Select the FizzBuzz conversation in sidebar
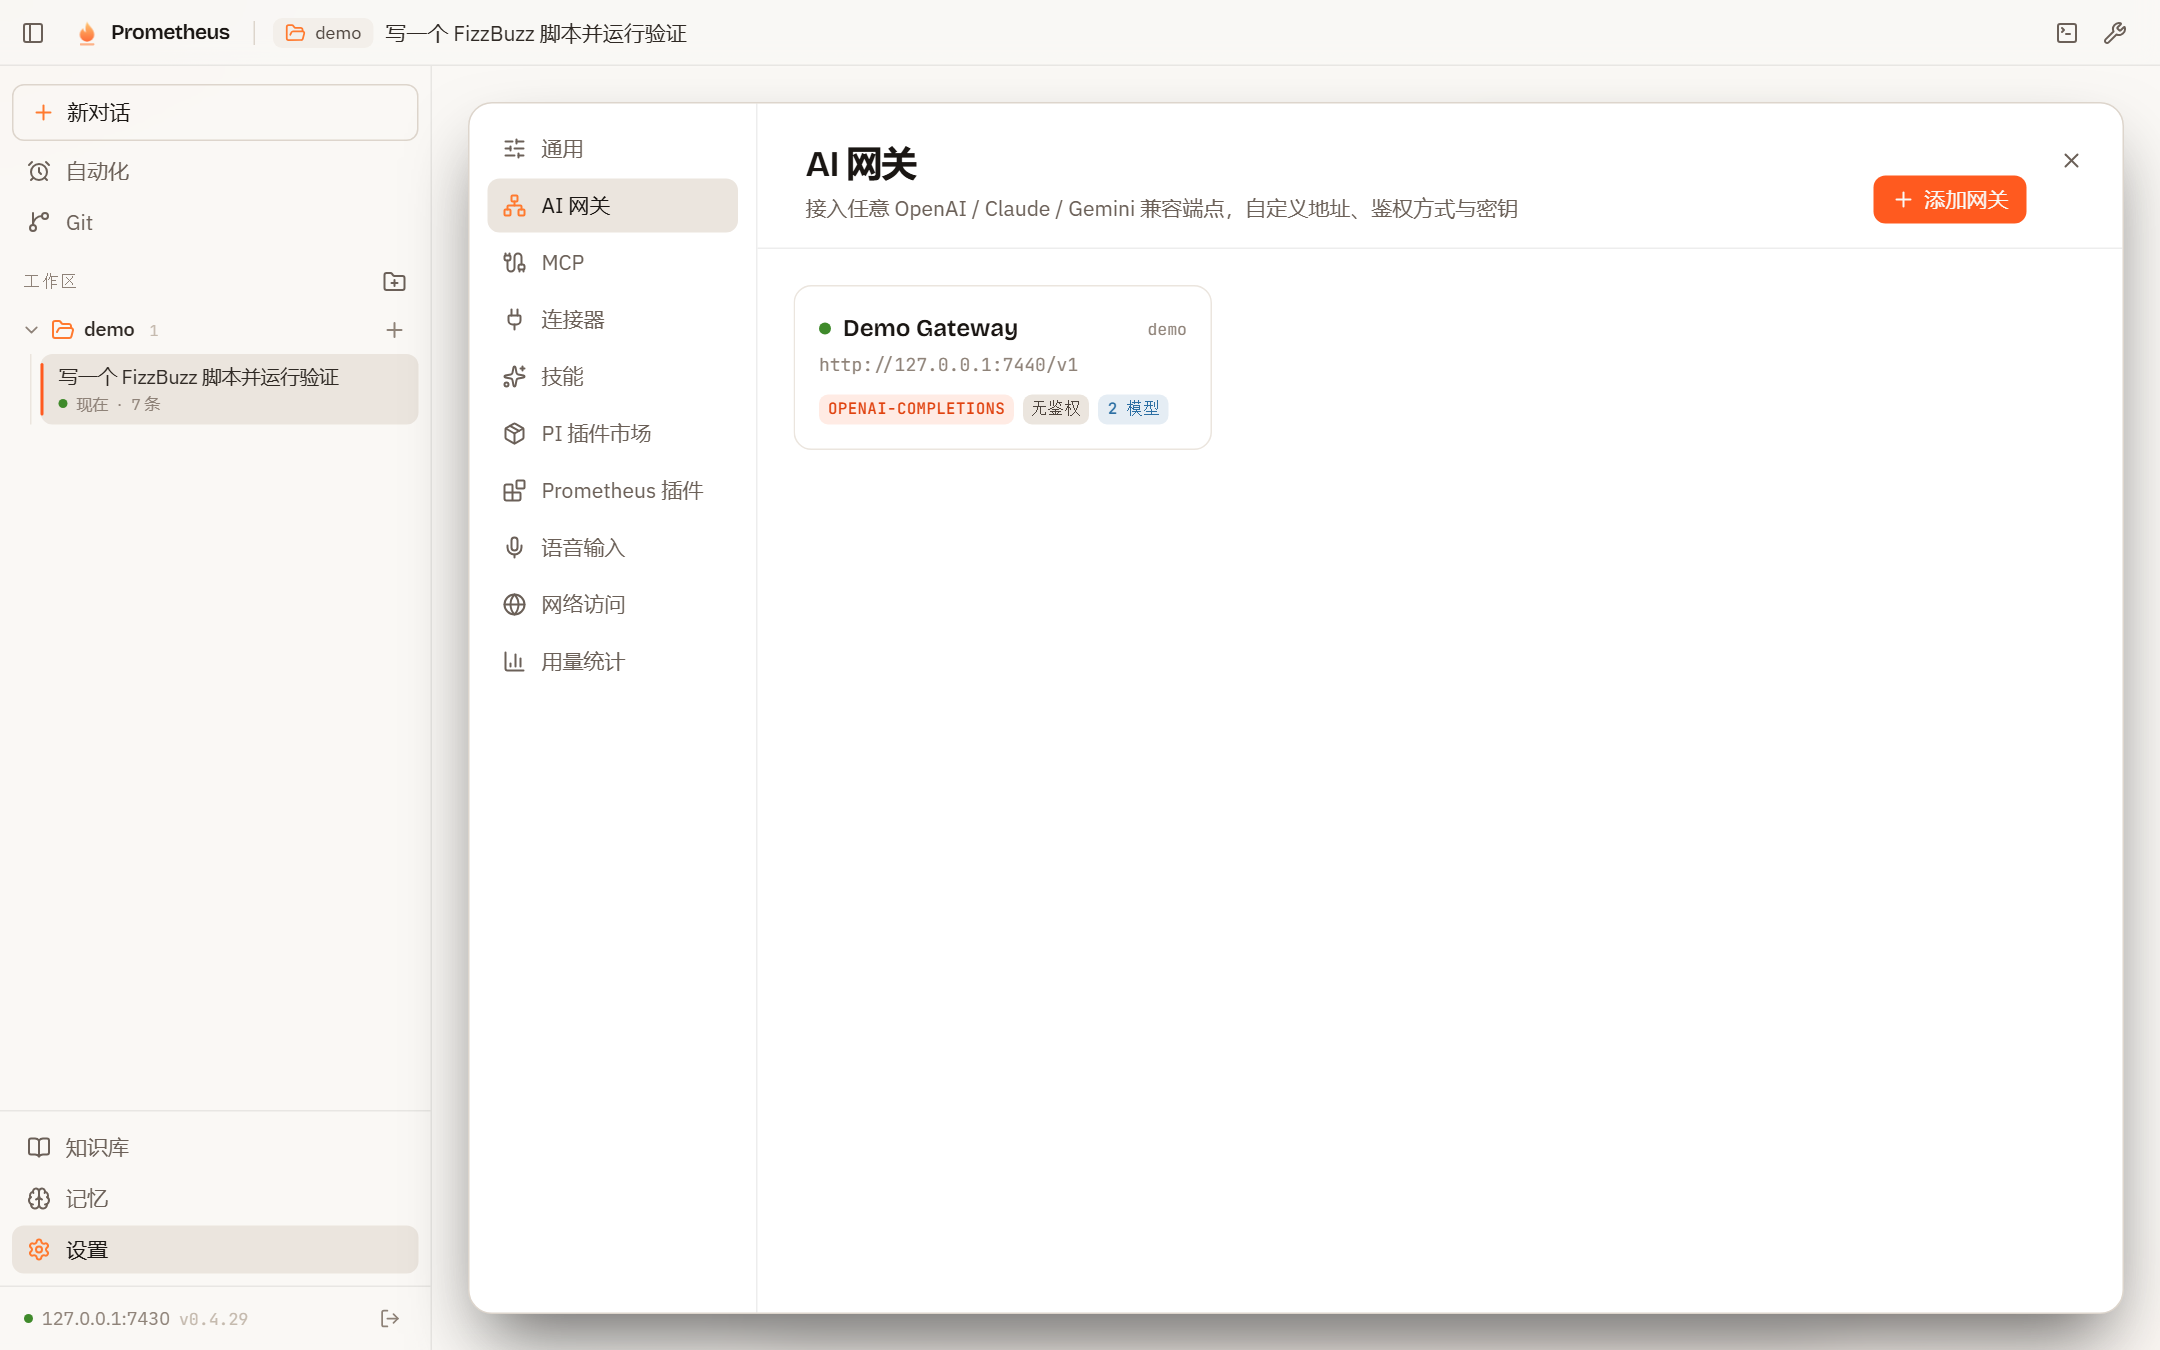Screen dimensions: 2160x1350 (229, 389)
